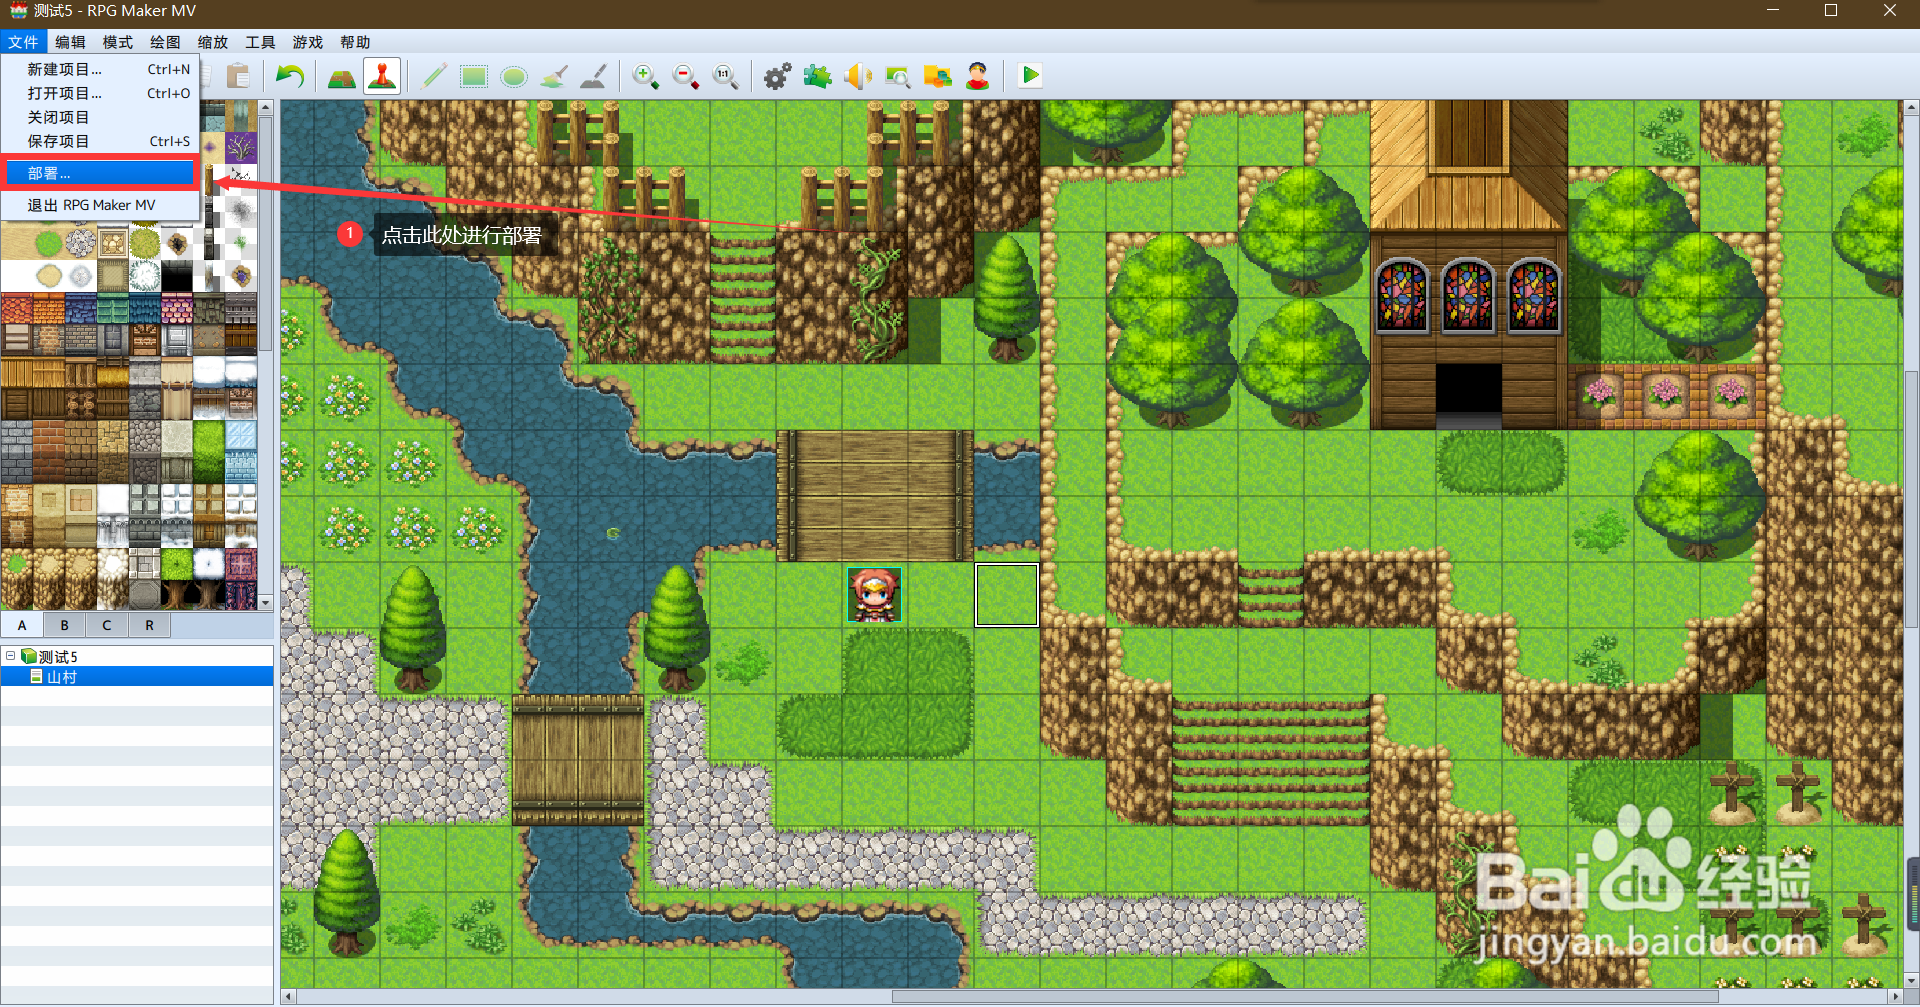1920x1007 pixels.
Task: Click map vertical scrollbar up arrow
Action: tap(1911, 106)
